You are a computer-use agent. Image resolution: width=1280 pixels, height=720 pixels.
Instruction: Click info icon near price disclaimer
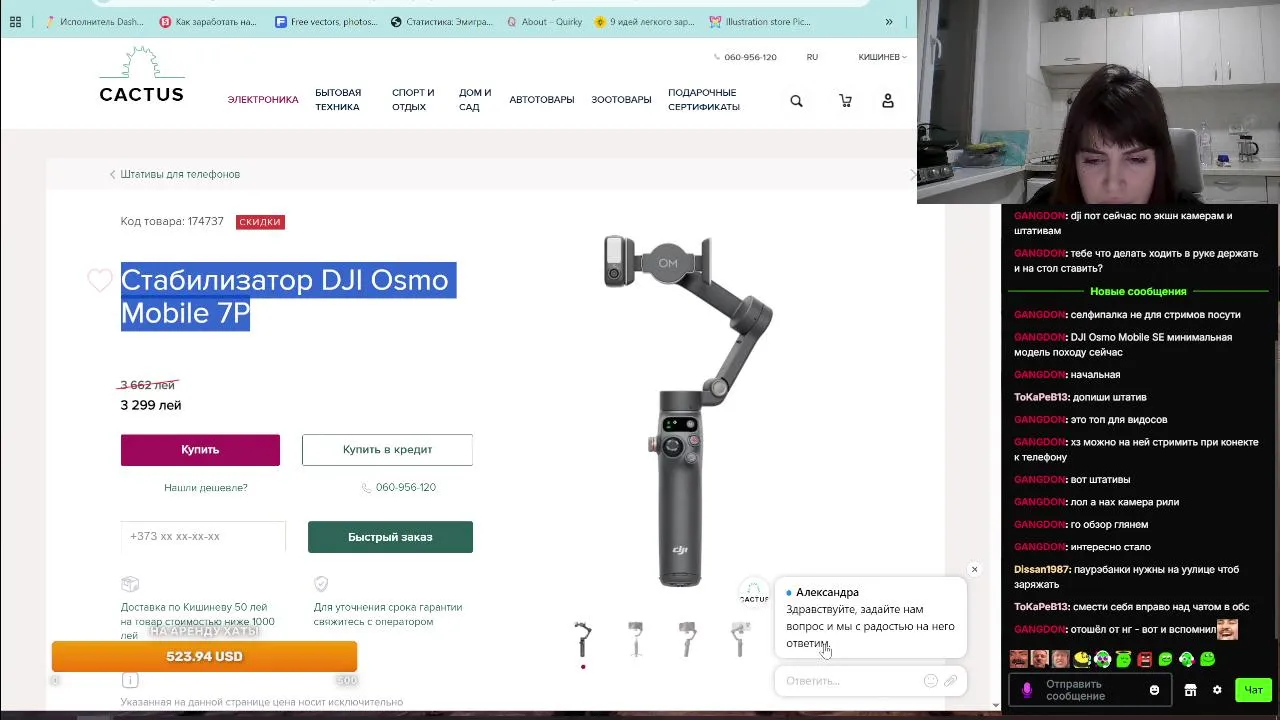coord(130,680)
